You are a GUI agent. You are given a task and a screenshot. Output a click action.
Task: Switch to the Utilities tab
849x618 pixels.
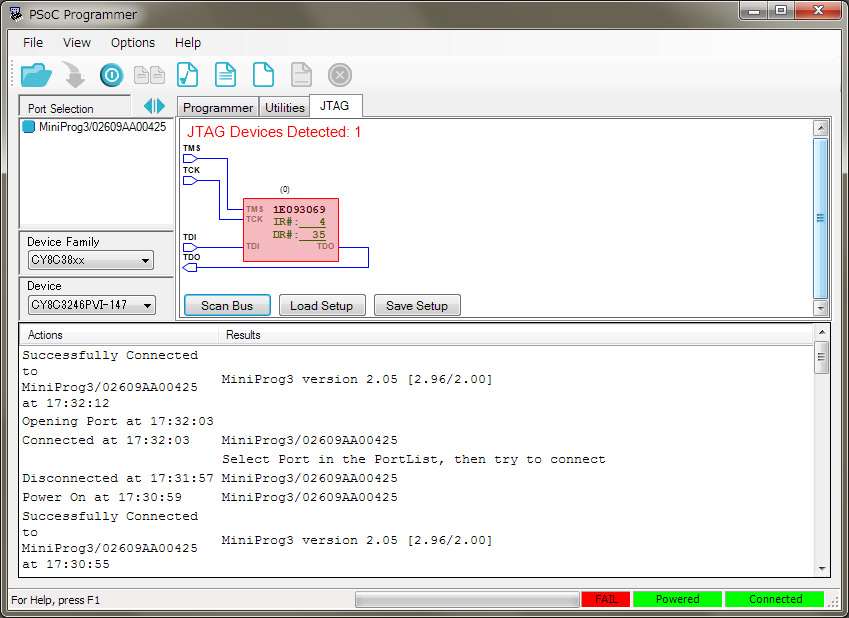pyautogui.click(x=284, y=107)
